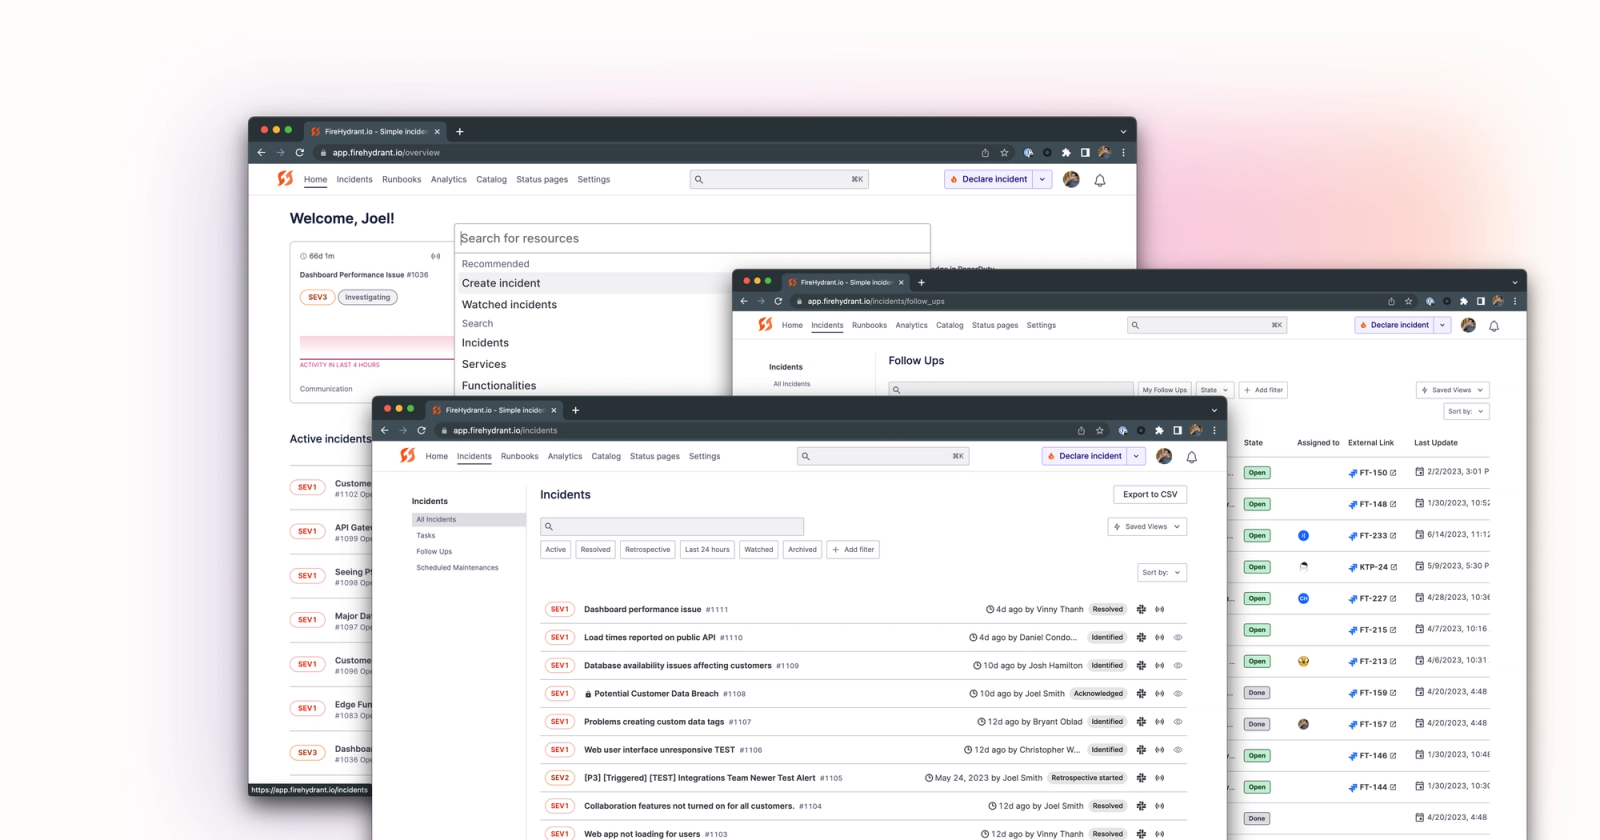Viewport: 1600px width, 840px height.
Task: Toggle Active filter chip in Incidents window
Action: coord(556,549)
